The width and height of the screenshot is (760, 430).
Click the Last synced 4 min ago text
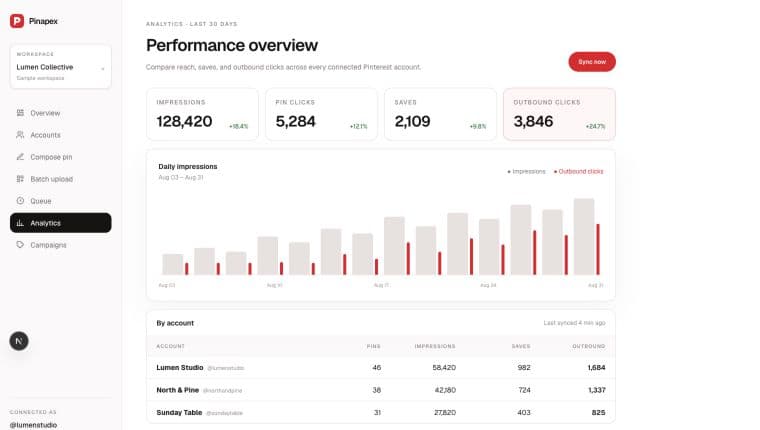coord(574,323)
